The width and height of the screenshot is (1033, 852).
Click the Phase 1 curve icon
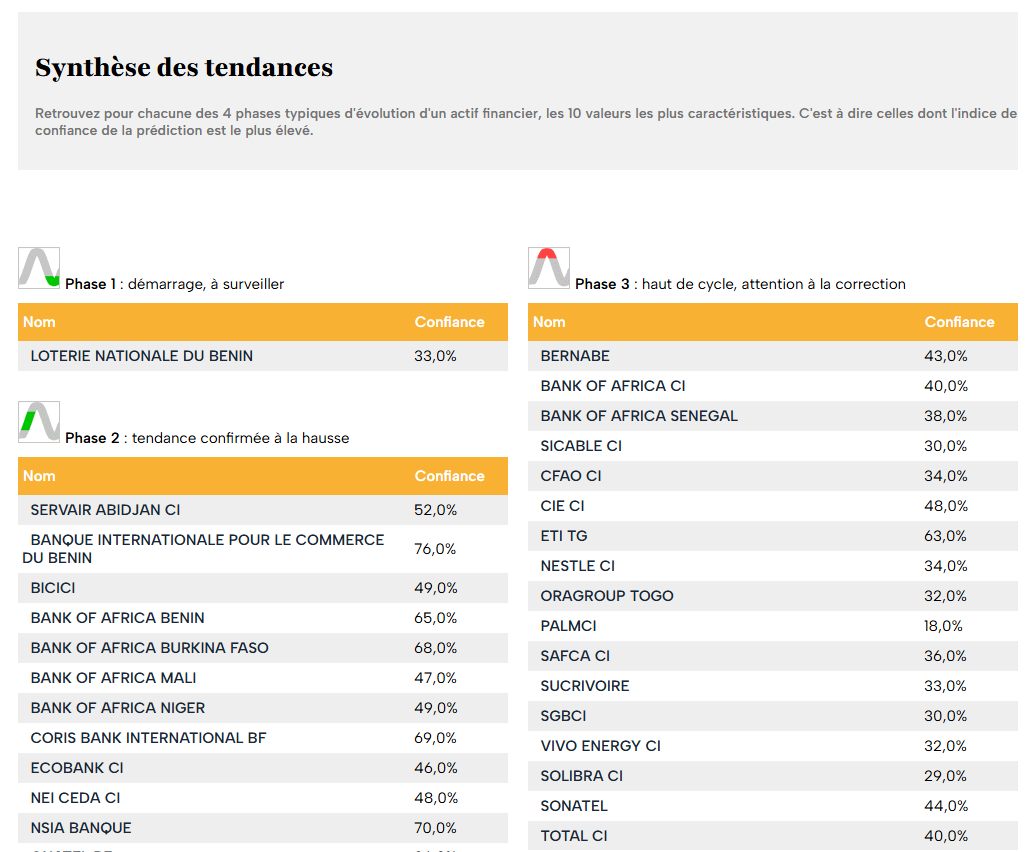pyautogui.click(x=39, y=268)
